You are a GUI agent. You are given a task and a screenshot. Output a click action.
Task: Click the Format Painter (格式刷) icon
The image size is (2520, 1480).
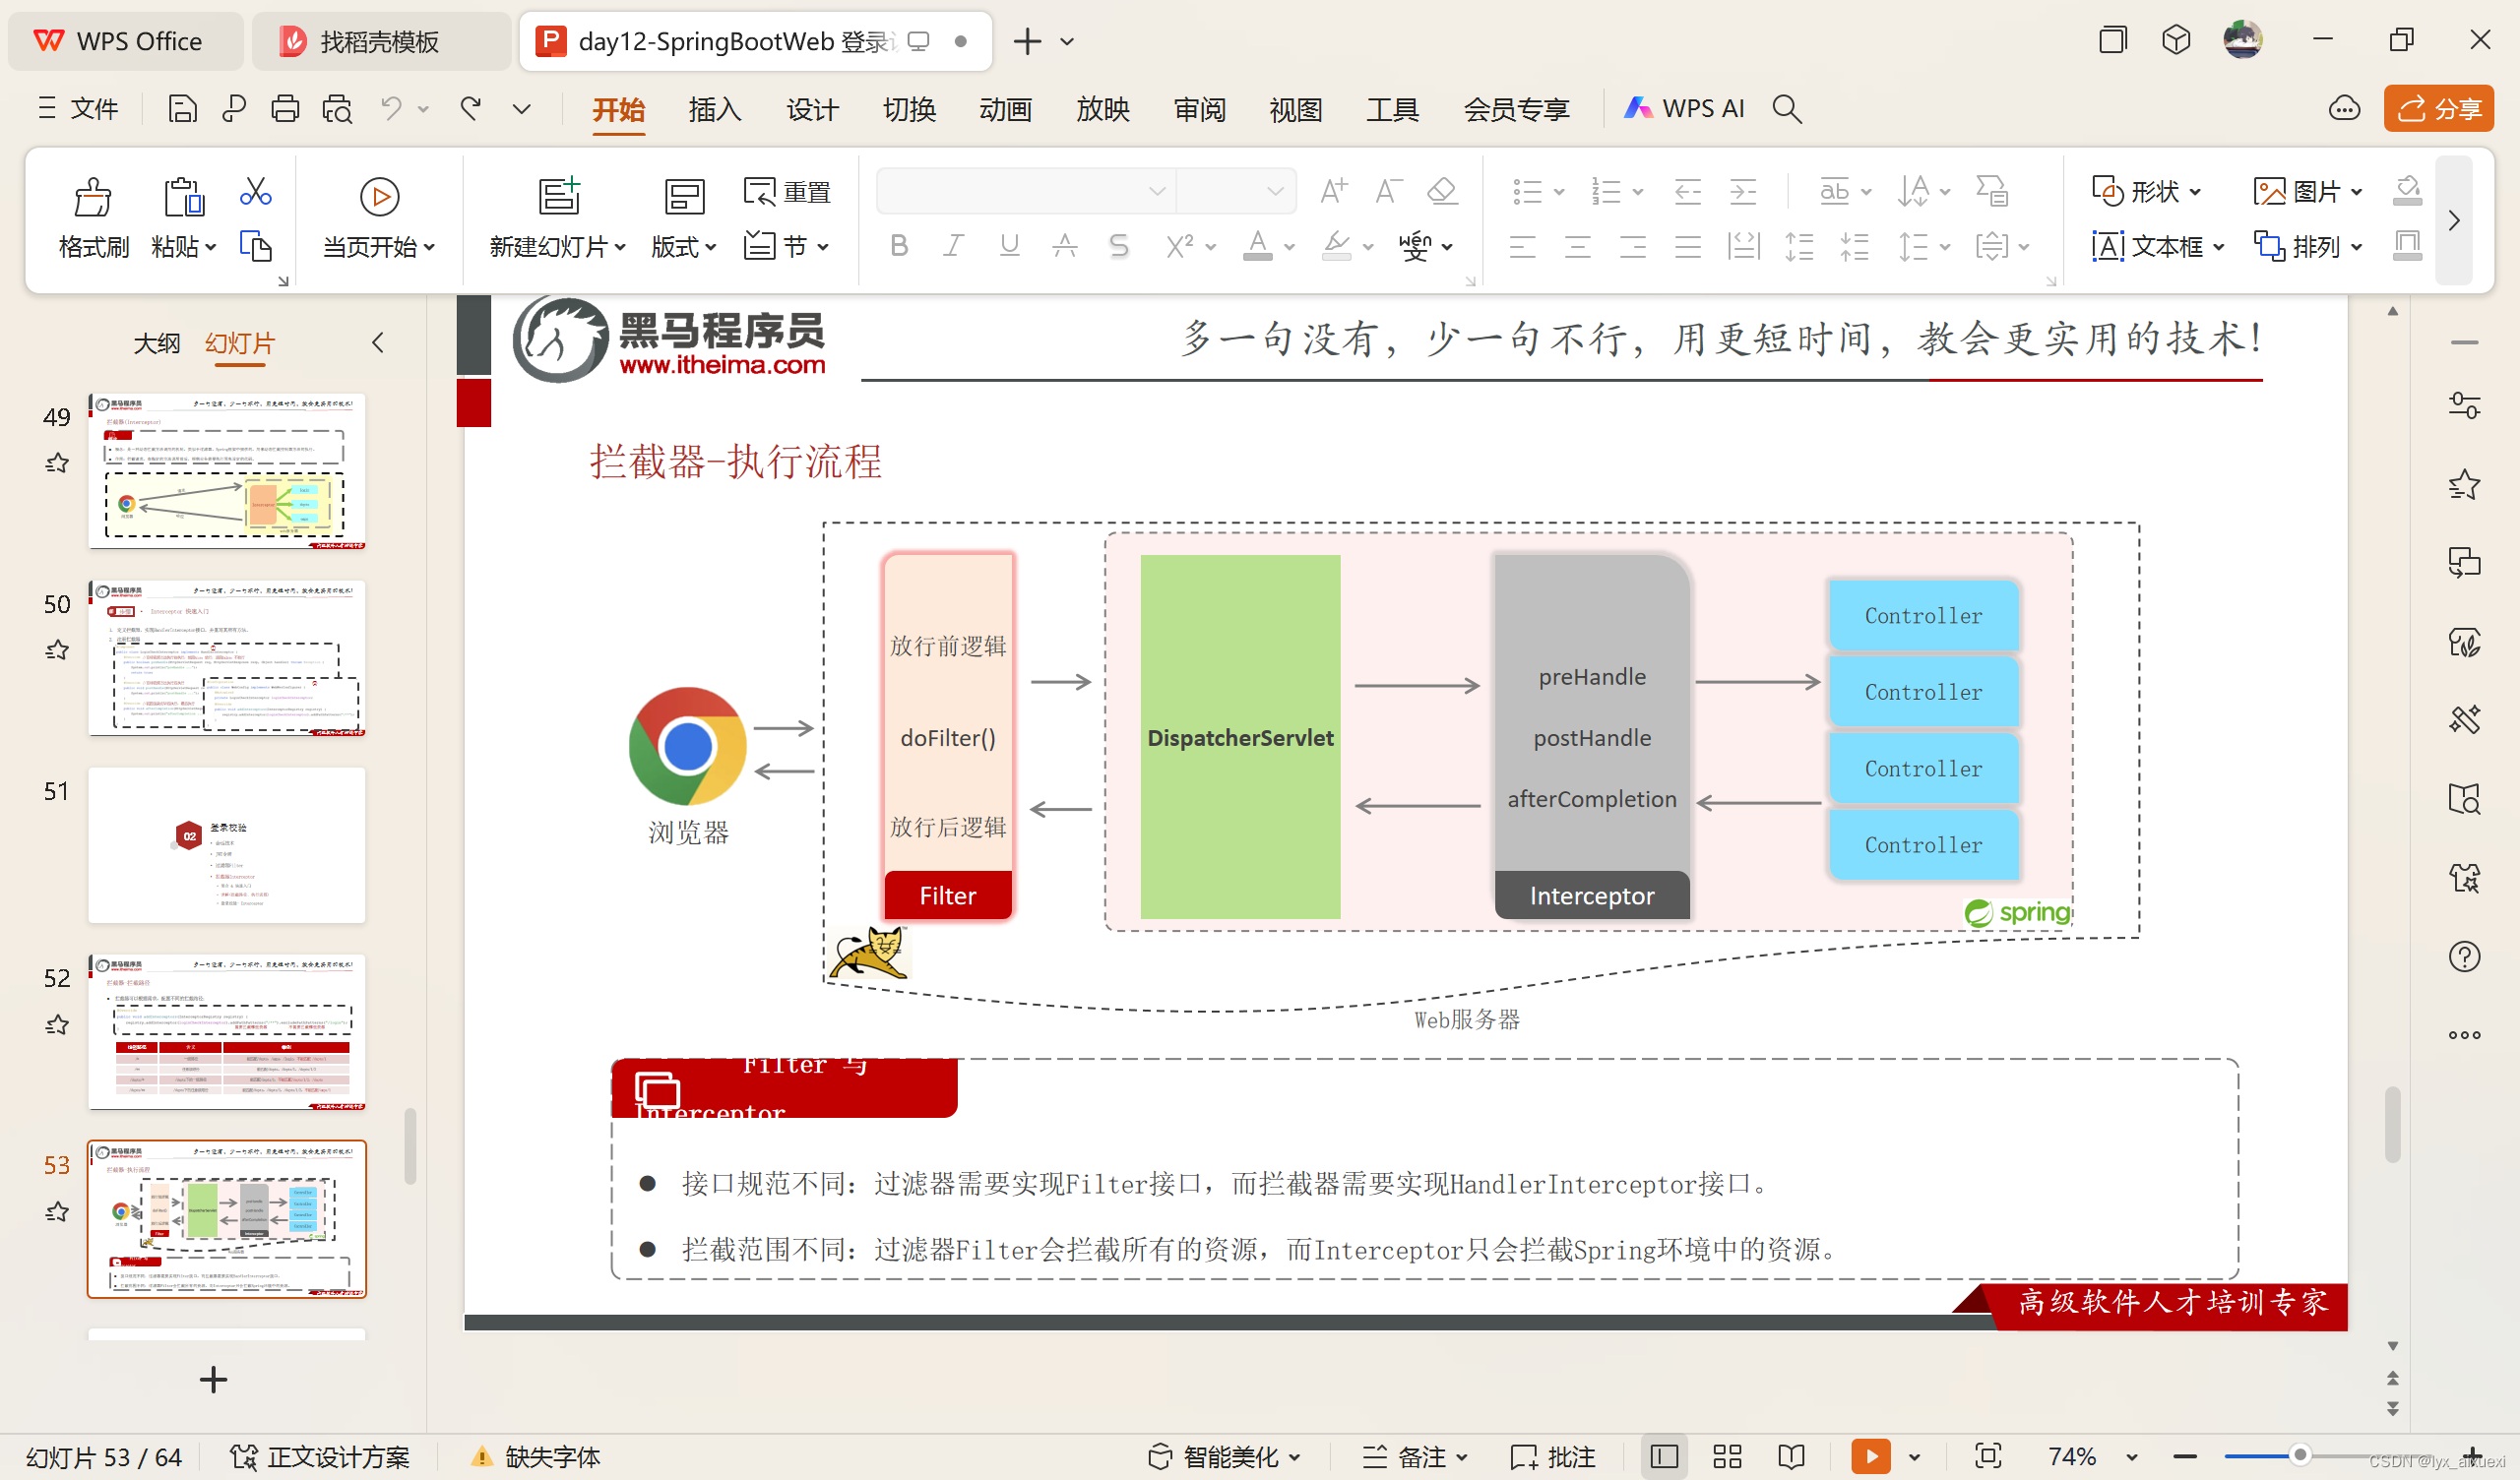(93, 197)
